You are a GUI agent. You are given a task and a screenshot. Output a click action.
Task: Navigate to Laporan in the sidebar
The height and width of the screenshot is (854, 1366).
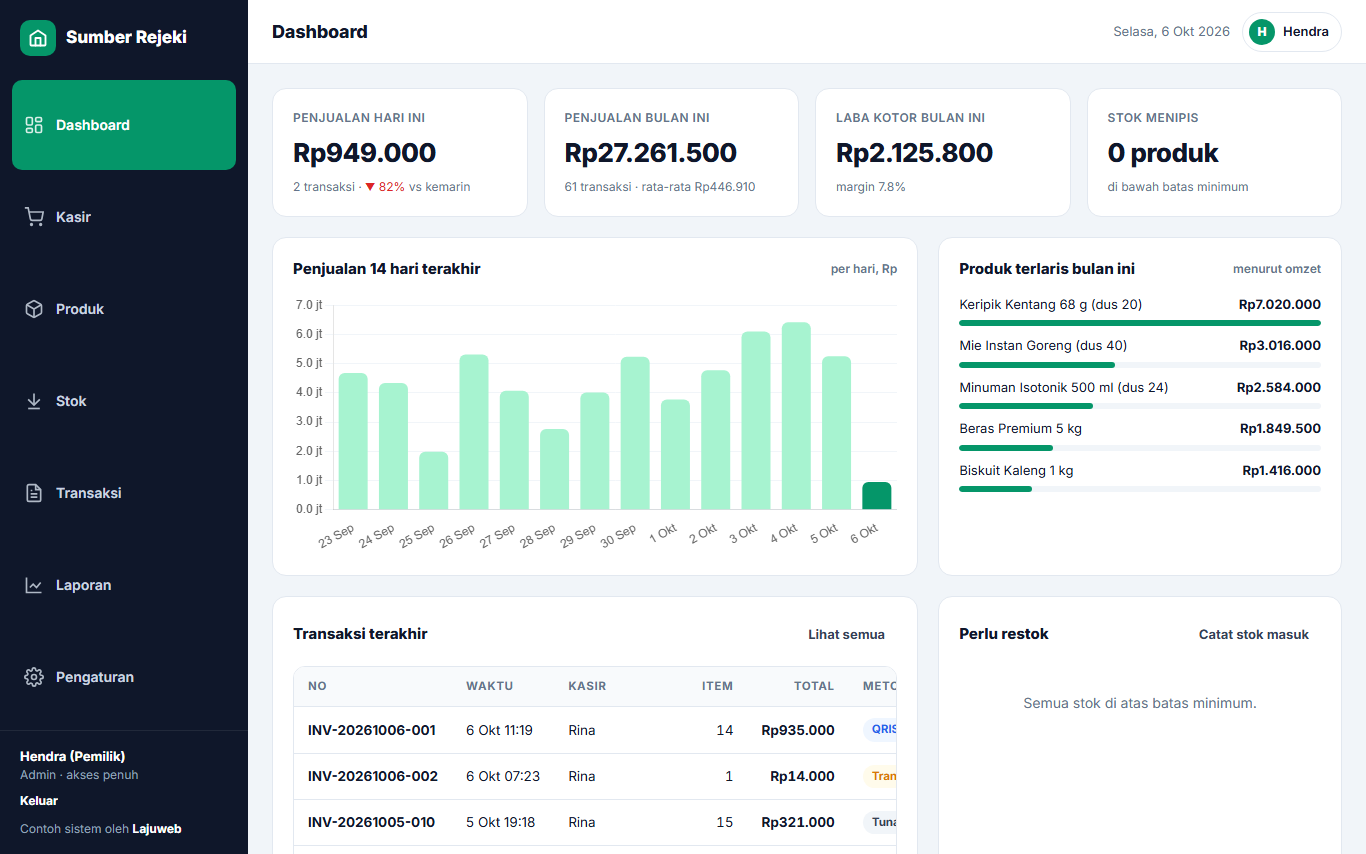(x=124, y=585)
